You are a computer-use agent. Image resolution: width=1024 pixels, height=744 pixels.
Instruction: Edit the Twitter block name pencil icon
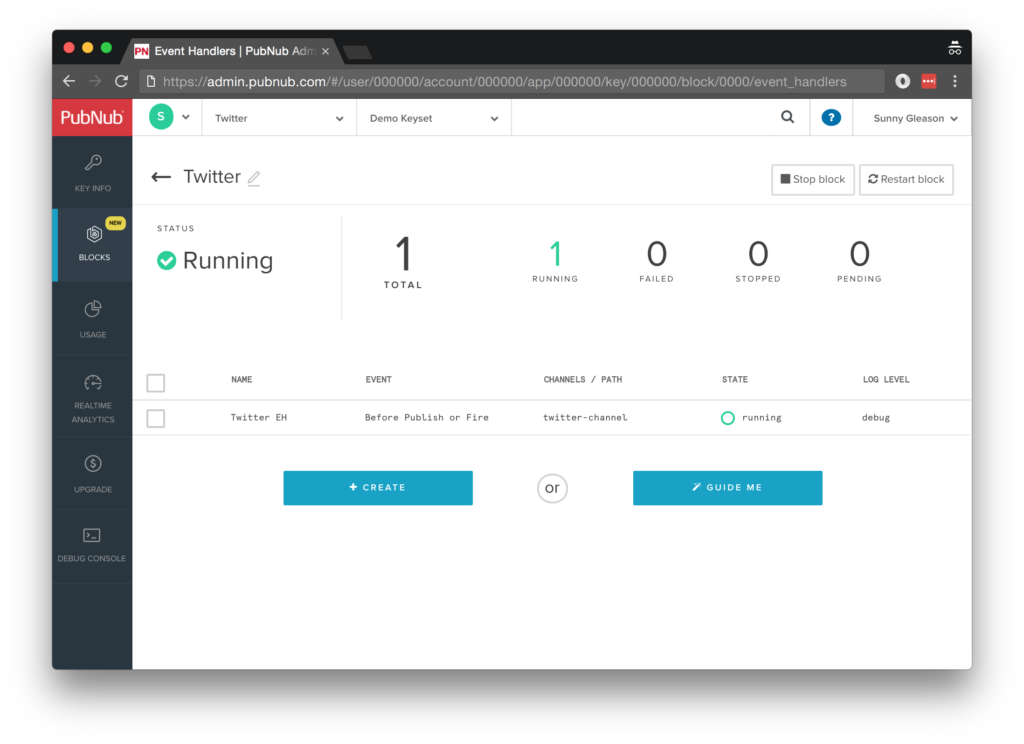tap(254, 178)
